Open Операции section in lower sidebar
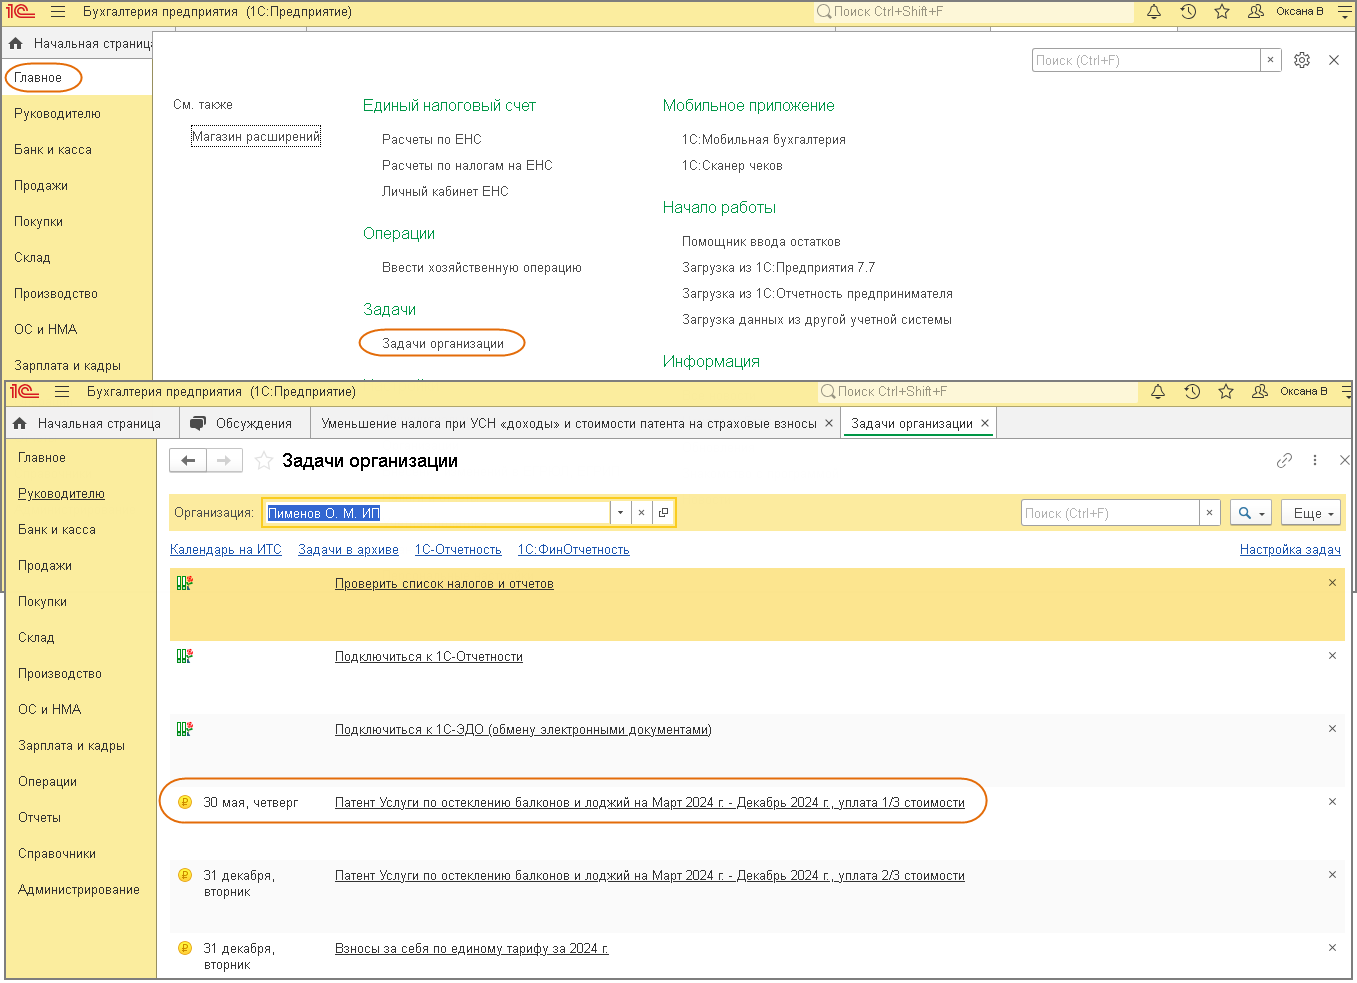This screenshot has width=1357, height=983. coord(47,781)
